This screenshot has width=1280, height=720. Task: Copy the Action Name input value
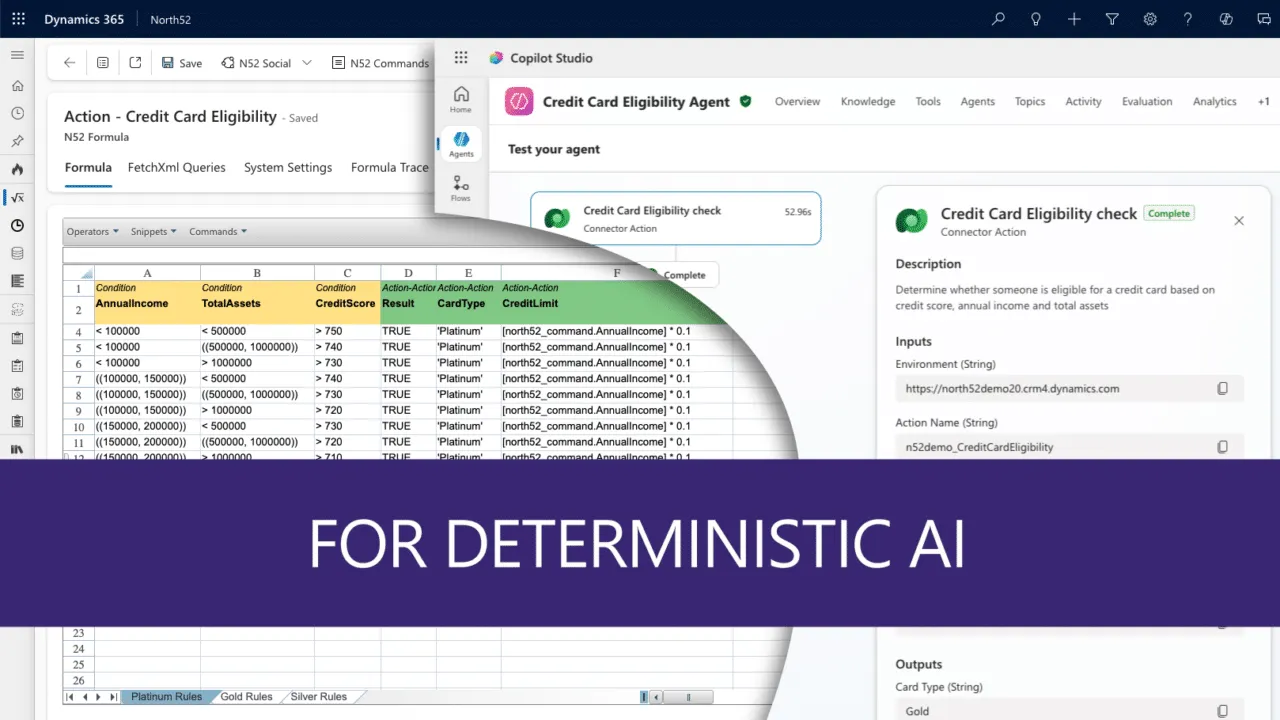click(x=1222, y=447)
